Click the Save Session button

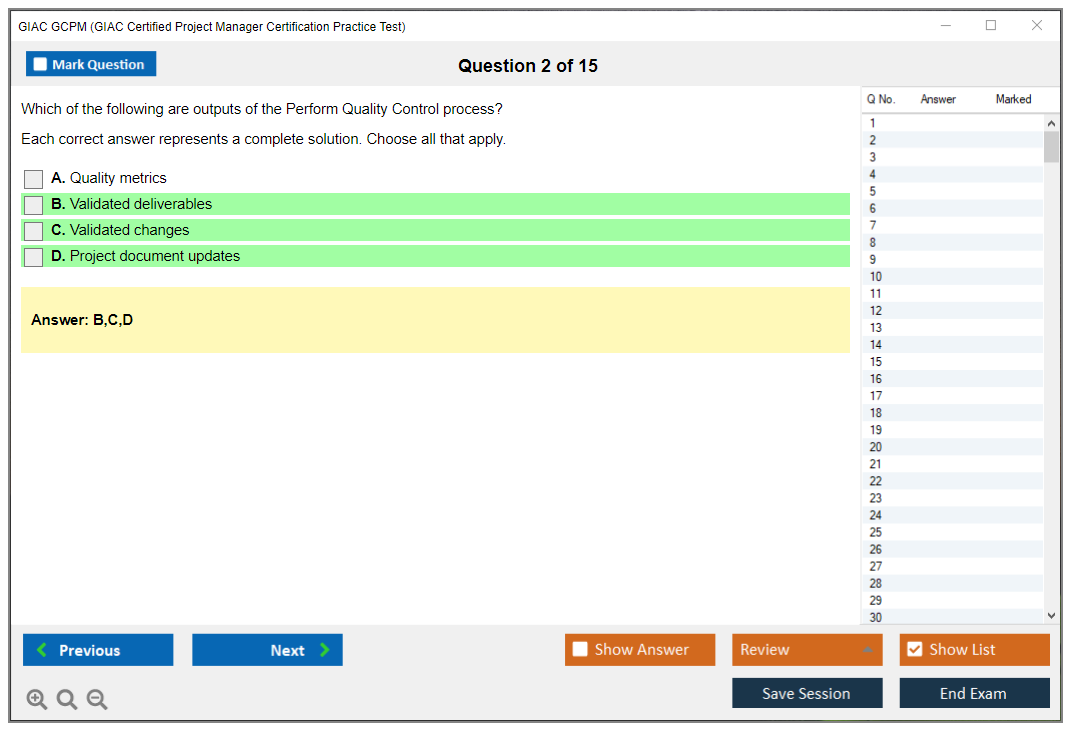coord(807,692)
